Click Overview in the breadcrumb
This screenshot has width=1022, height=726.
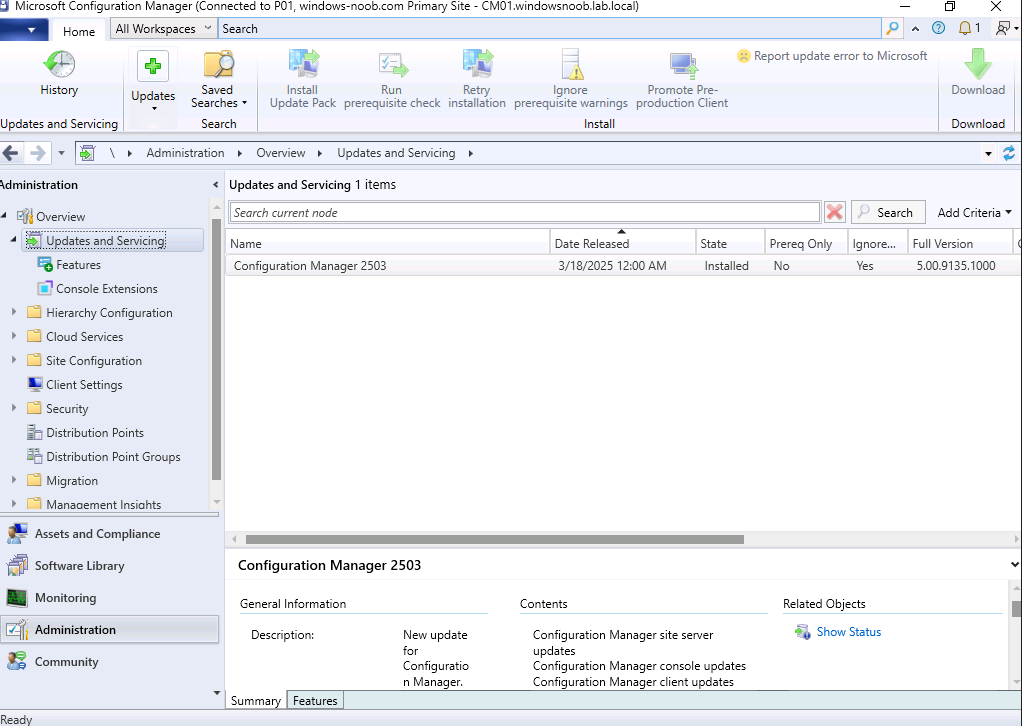tap(280, 153)
